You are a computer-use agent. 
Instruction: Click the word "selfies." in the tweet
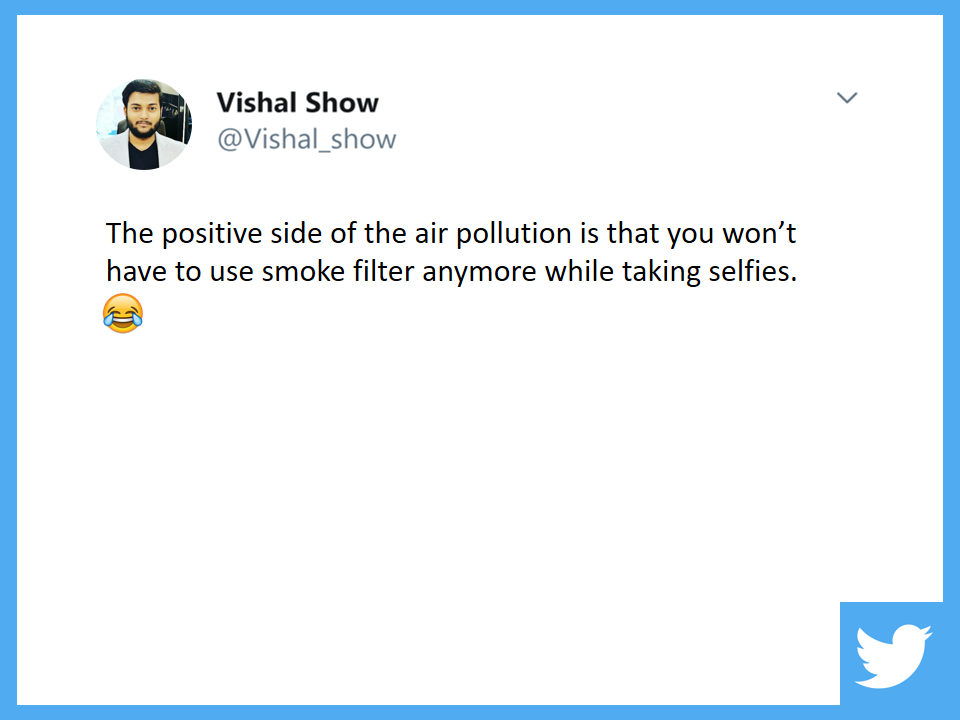[752, 271]
